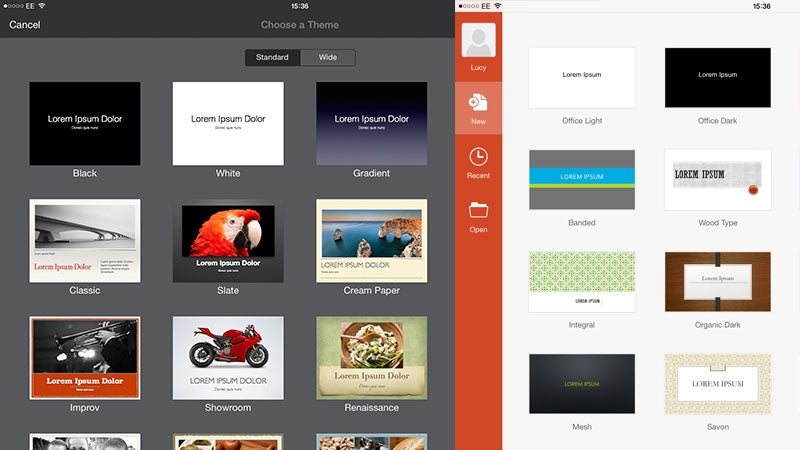The height and width of the screenshot is (450, 800).
Task: Pick the Renaissance theme thumbnail
Action: pos(371,358)
